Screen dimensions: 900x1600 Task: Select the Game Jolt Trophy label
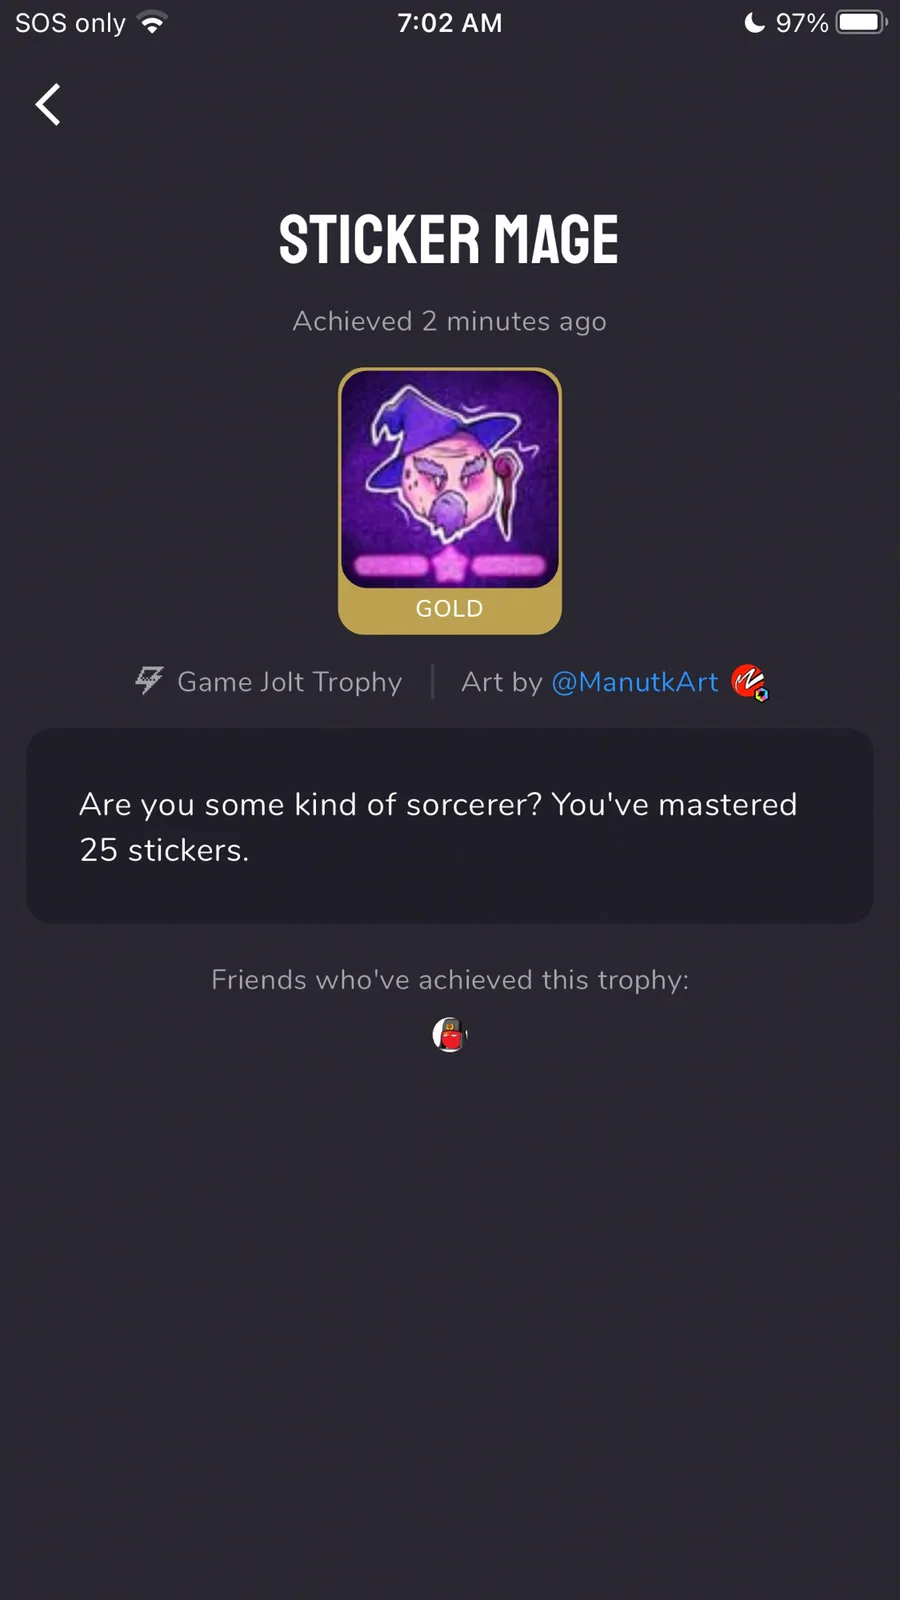(x=289, y=682)
